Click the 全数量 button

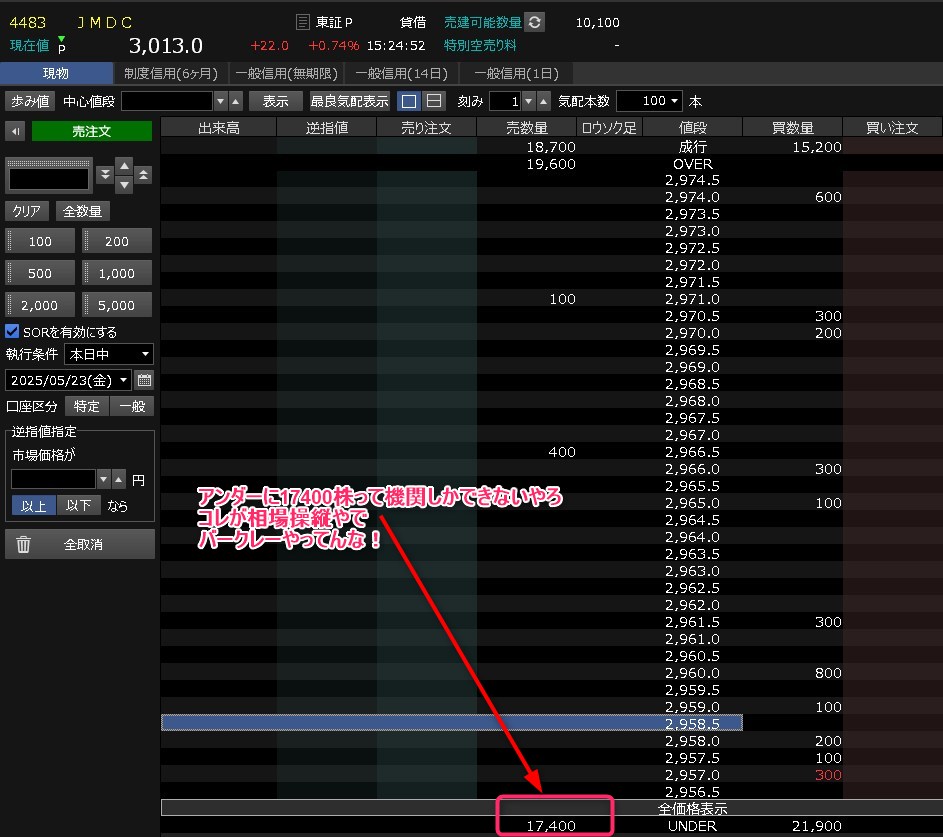click(82, 211)
